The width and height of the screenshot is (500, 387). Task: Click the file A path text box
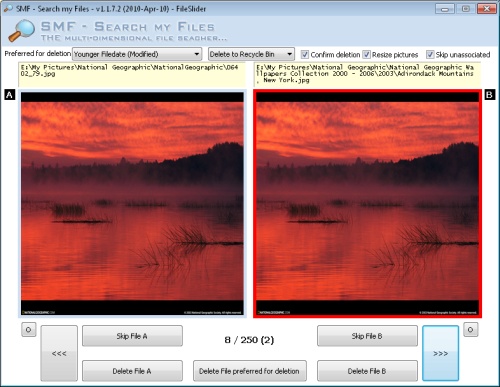(x=132, y=74)
